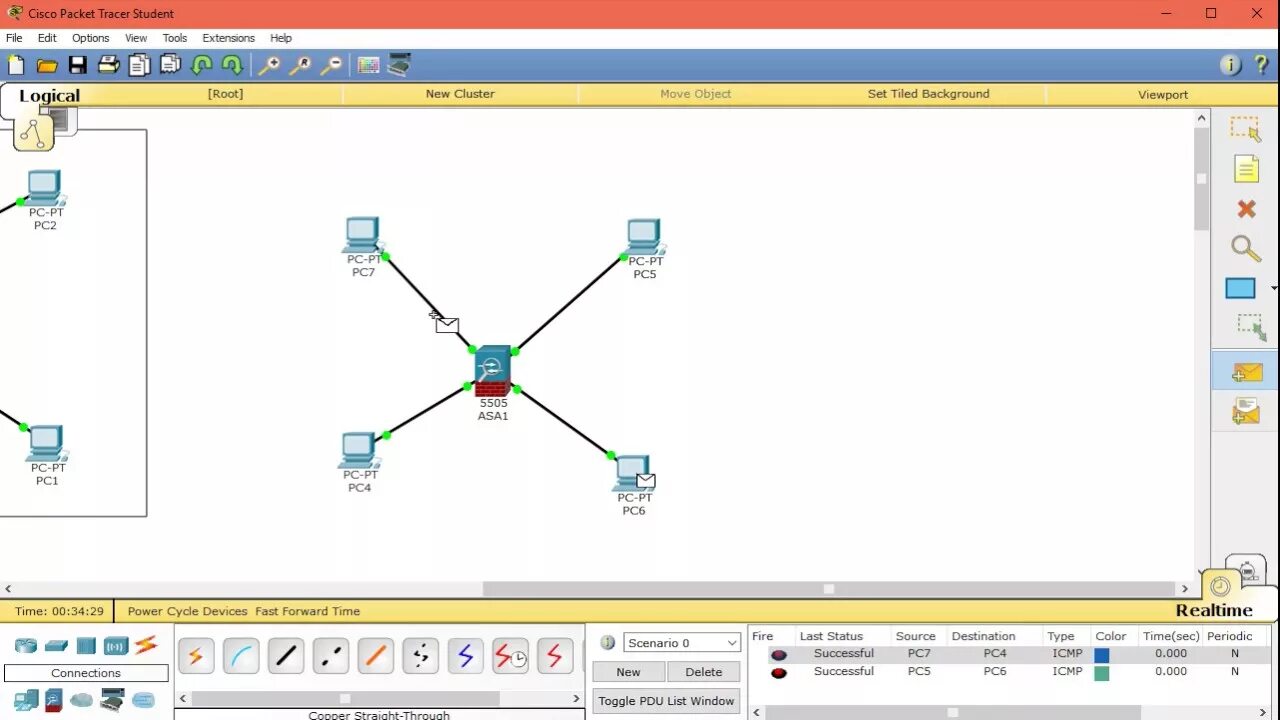Pick the orange Fiber cable
Image resolution: width=1280 pixels, height=720 pixels.
(376, 656)
